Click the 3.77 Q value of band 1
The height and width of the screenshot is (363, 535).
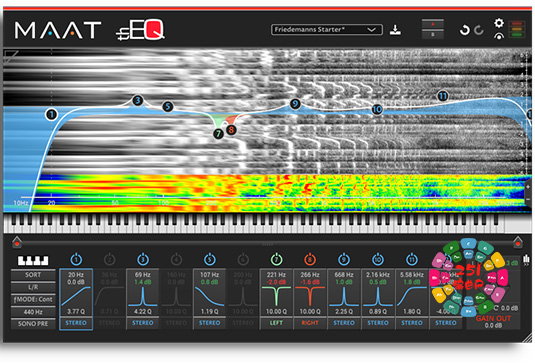pos(76,311)
